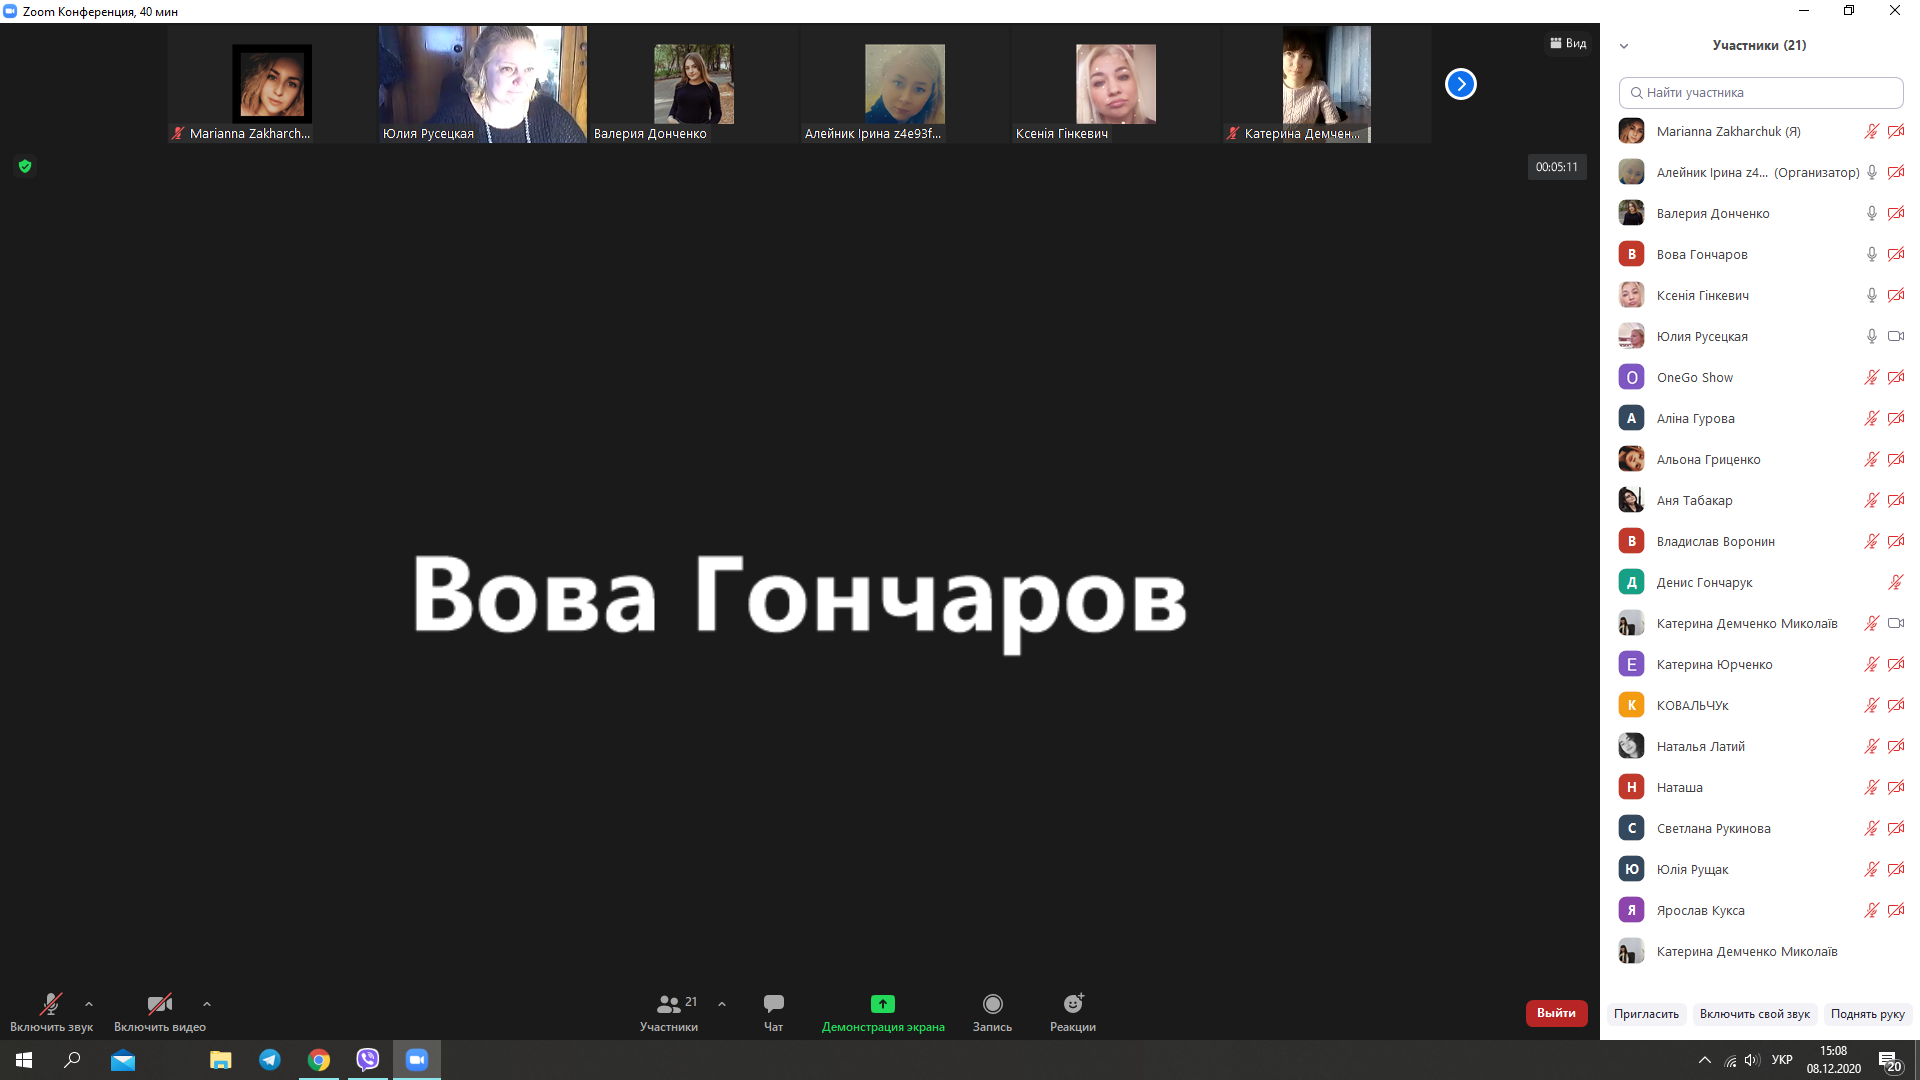This screenshot has width=1920, height=1080.
Task: Open the Participants panel icon
Action: (x=669, y=1004)
